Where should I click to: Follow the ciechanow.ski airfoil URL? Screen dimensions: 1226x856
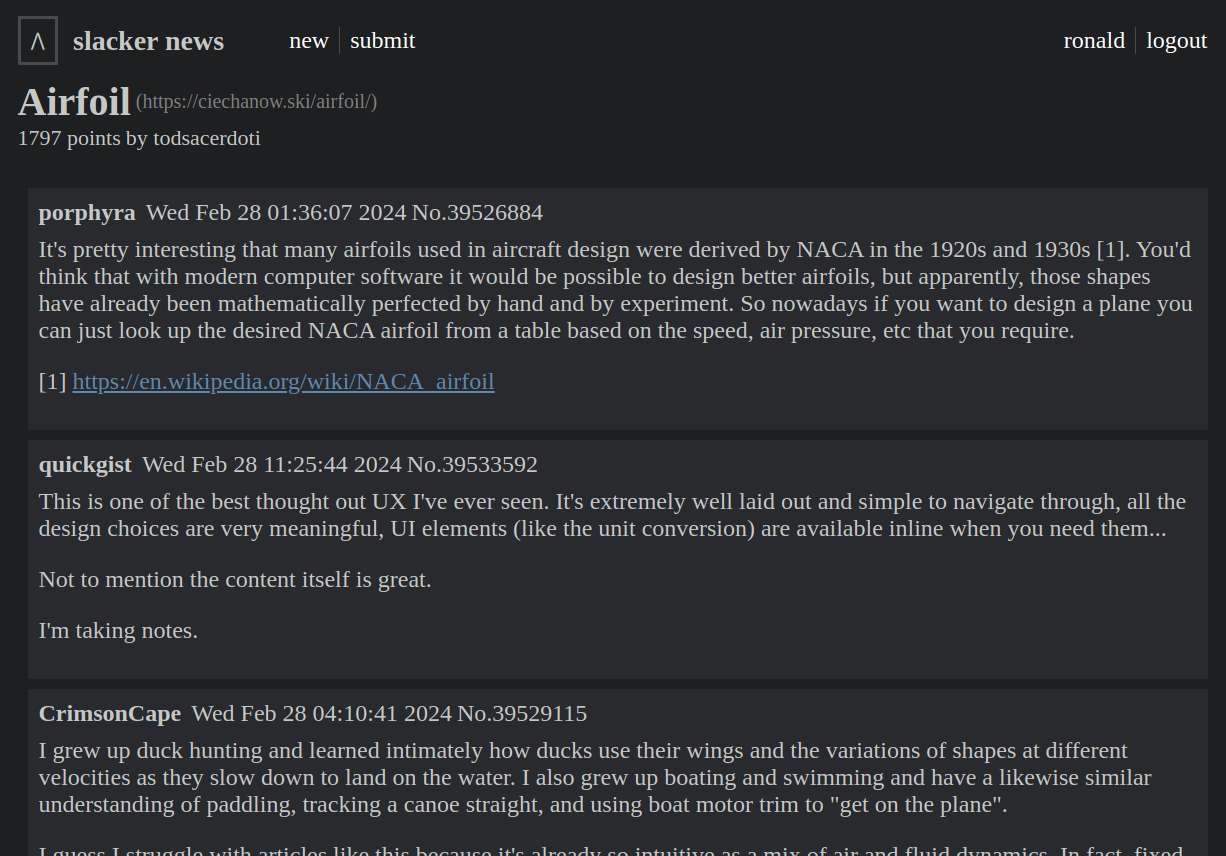[x=256, y=102]
